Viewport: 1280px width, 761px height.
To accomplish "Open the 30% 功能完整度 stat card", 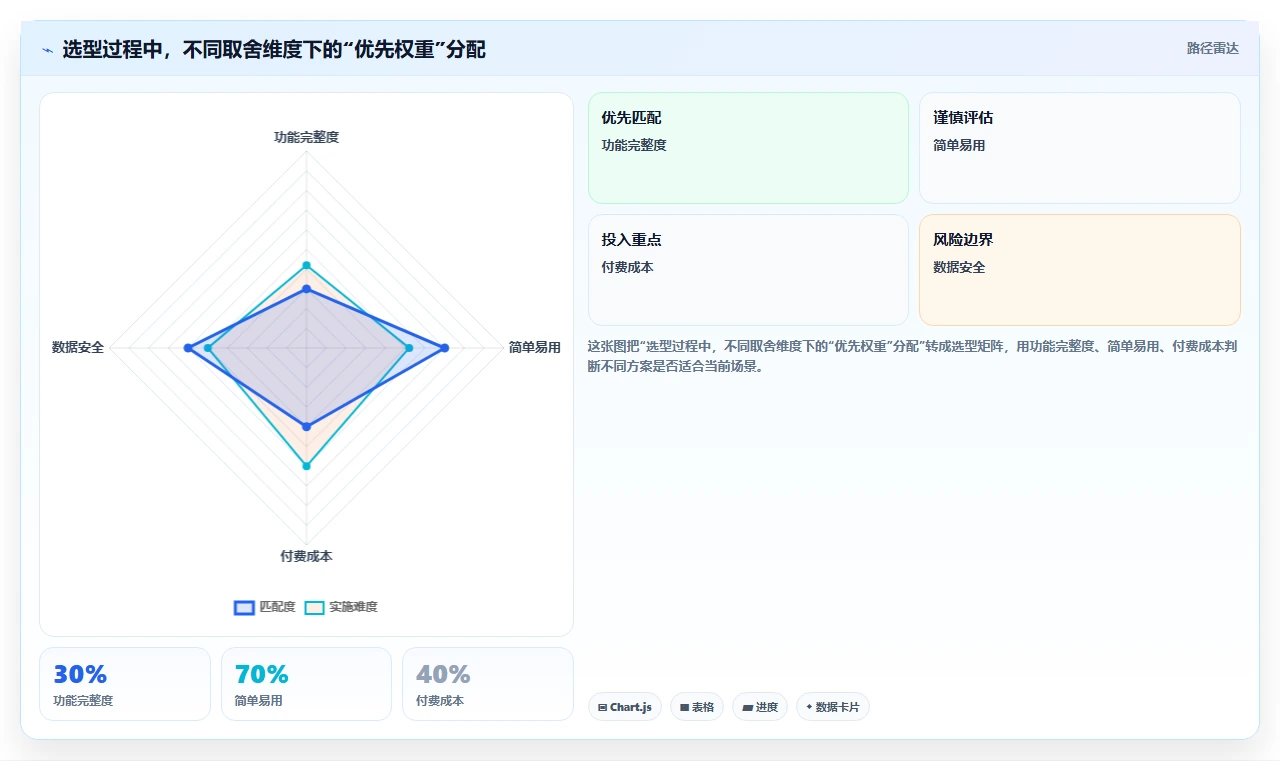I will pyautogui.click(x=125, y=684).
